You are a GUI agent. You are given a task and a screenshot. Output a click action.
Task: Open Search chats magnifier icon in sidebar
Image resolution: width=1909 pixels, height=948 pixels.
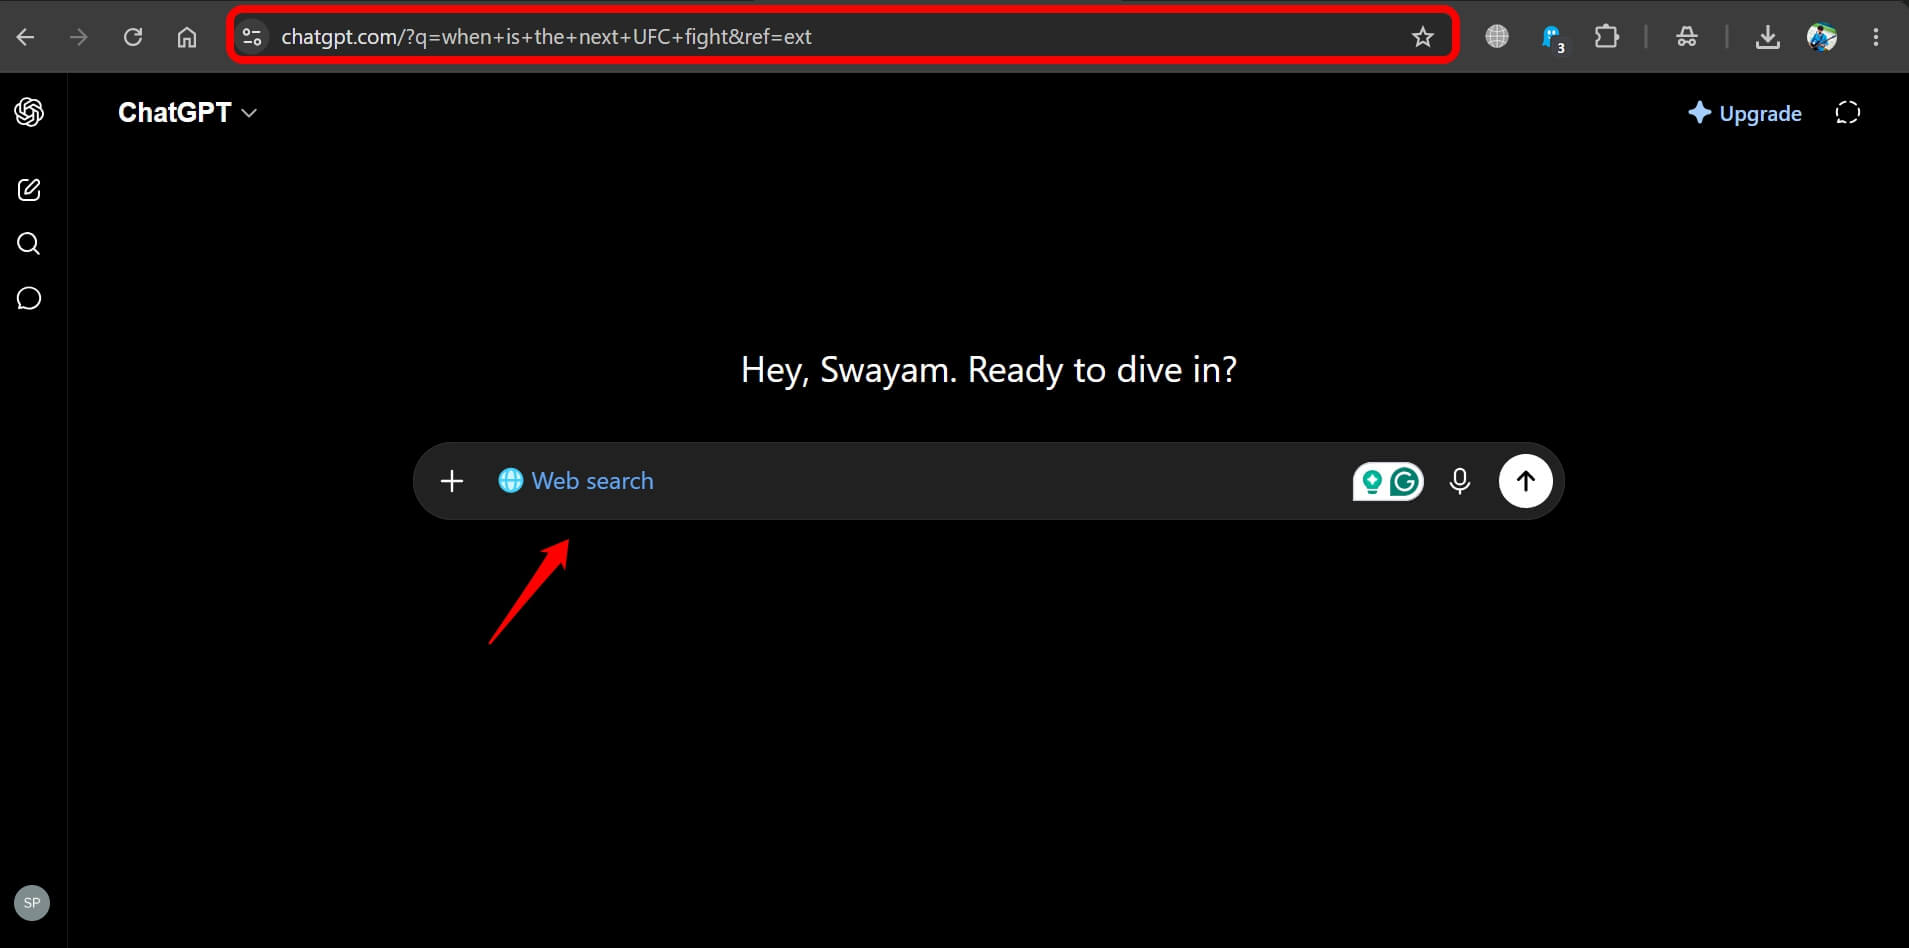tap(29, 244)
